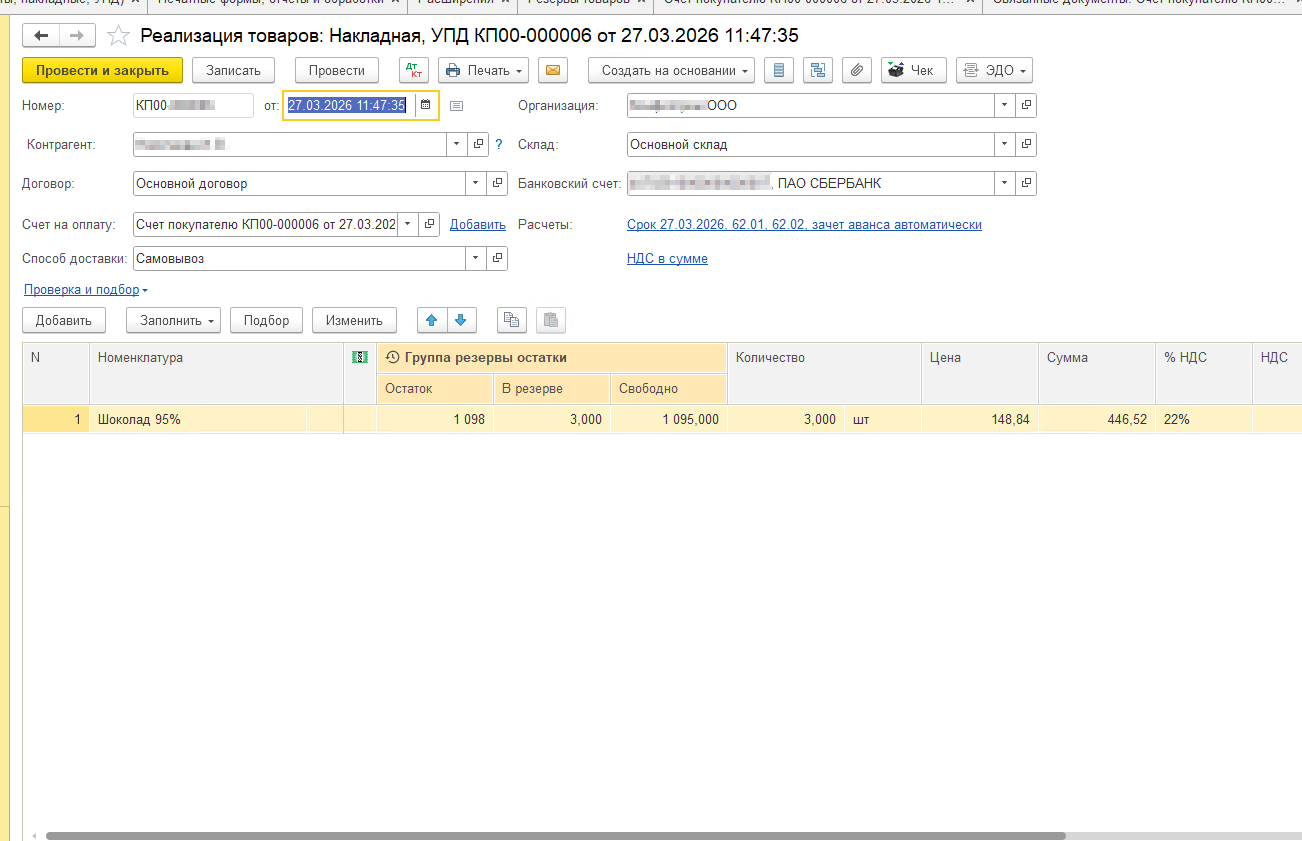The image size is (1302, 841).
Task: Click the Чек cash register button
Action: coord(913,70)
